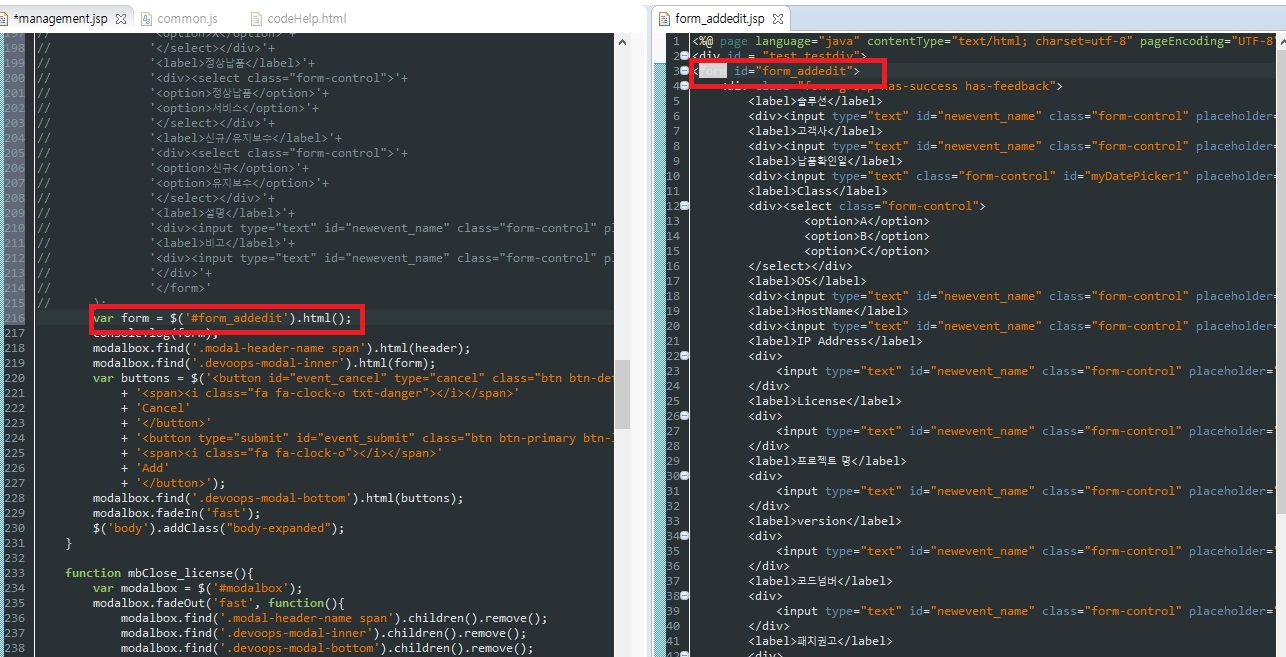Click the modalbox.find('.modal-header-name span').html(header); line
Screen dimensions: 1286x657
[x=281, y=348]
